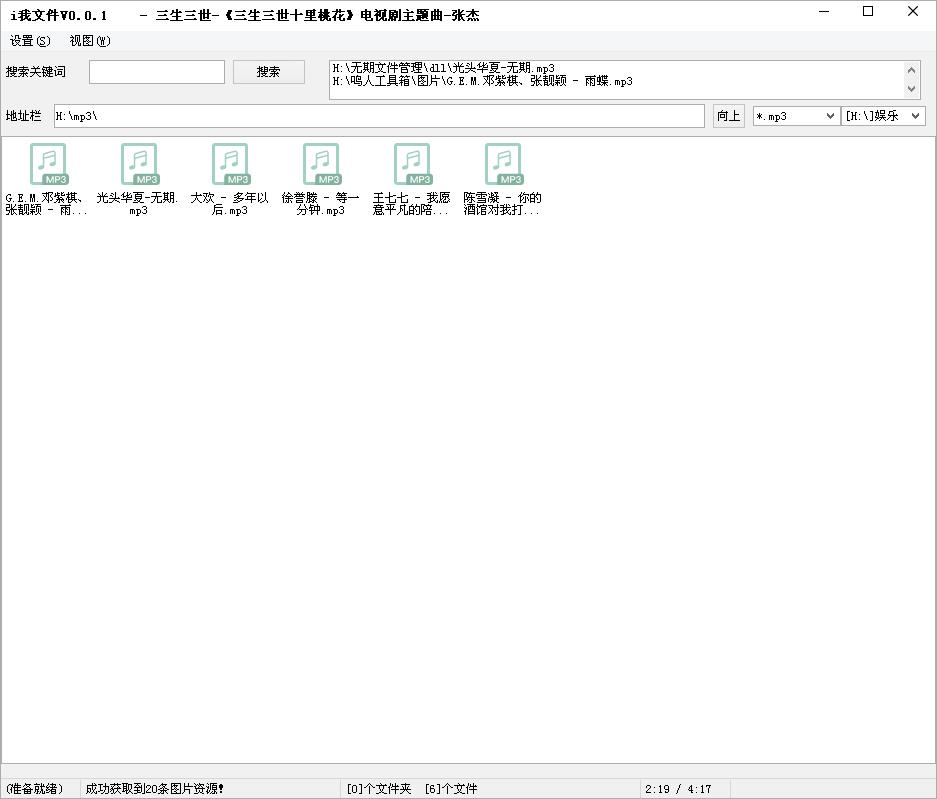Click the 搜索关键词 label
The image size is (937, 799).
pyautogui.click(x=36, y=72)
